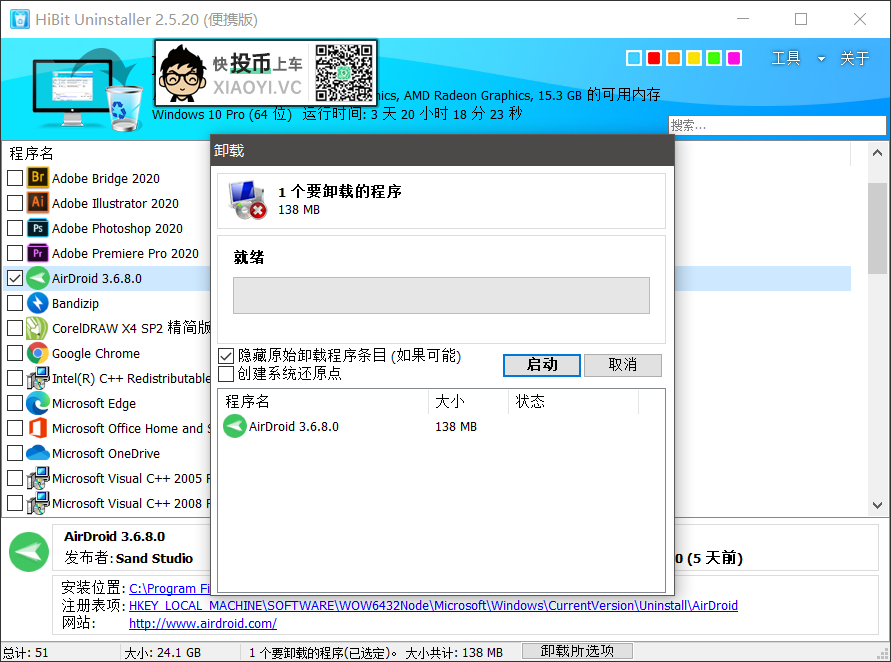Select the Microsoft OneDrive row
The image size is (891, 662).
pyautogui.click(x=108, y=453)
